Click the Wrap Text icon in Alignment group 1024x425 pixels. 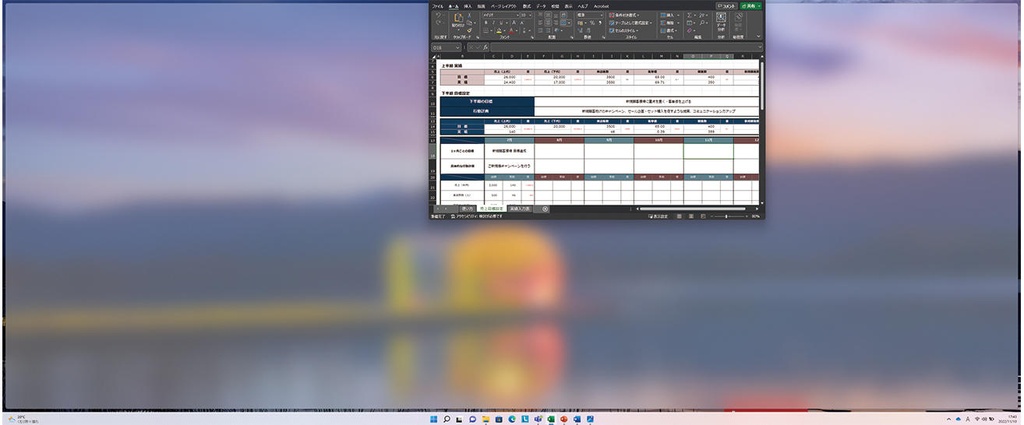pos(564,15)
